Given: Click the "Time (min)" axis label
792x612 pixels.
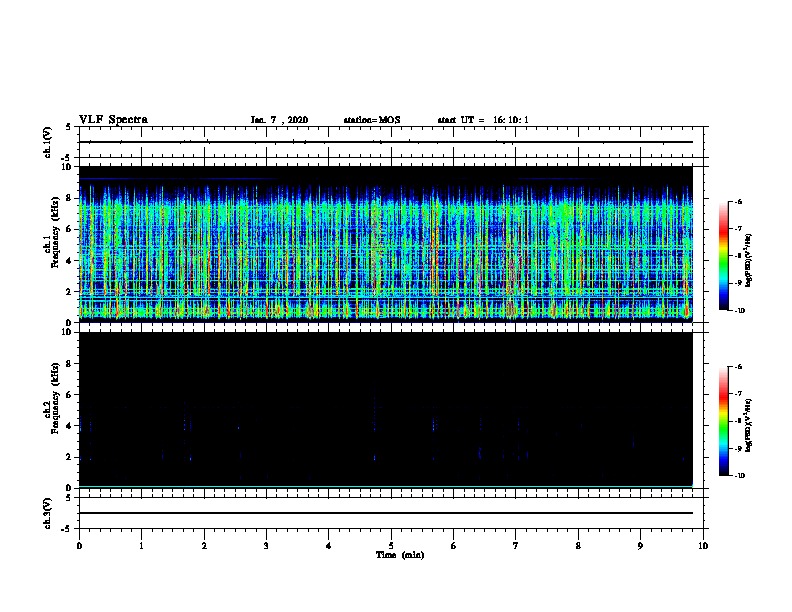Looking at the screenshot, I should point(400,555).
